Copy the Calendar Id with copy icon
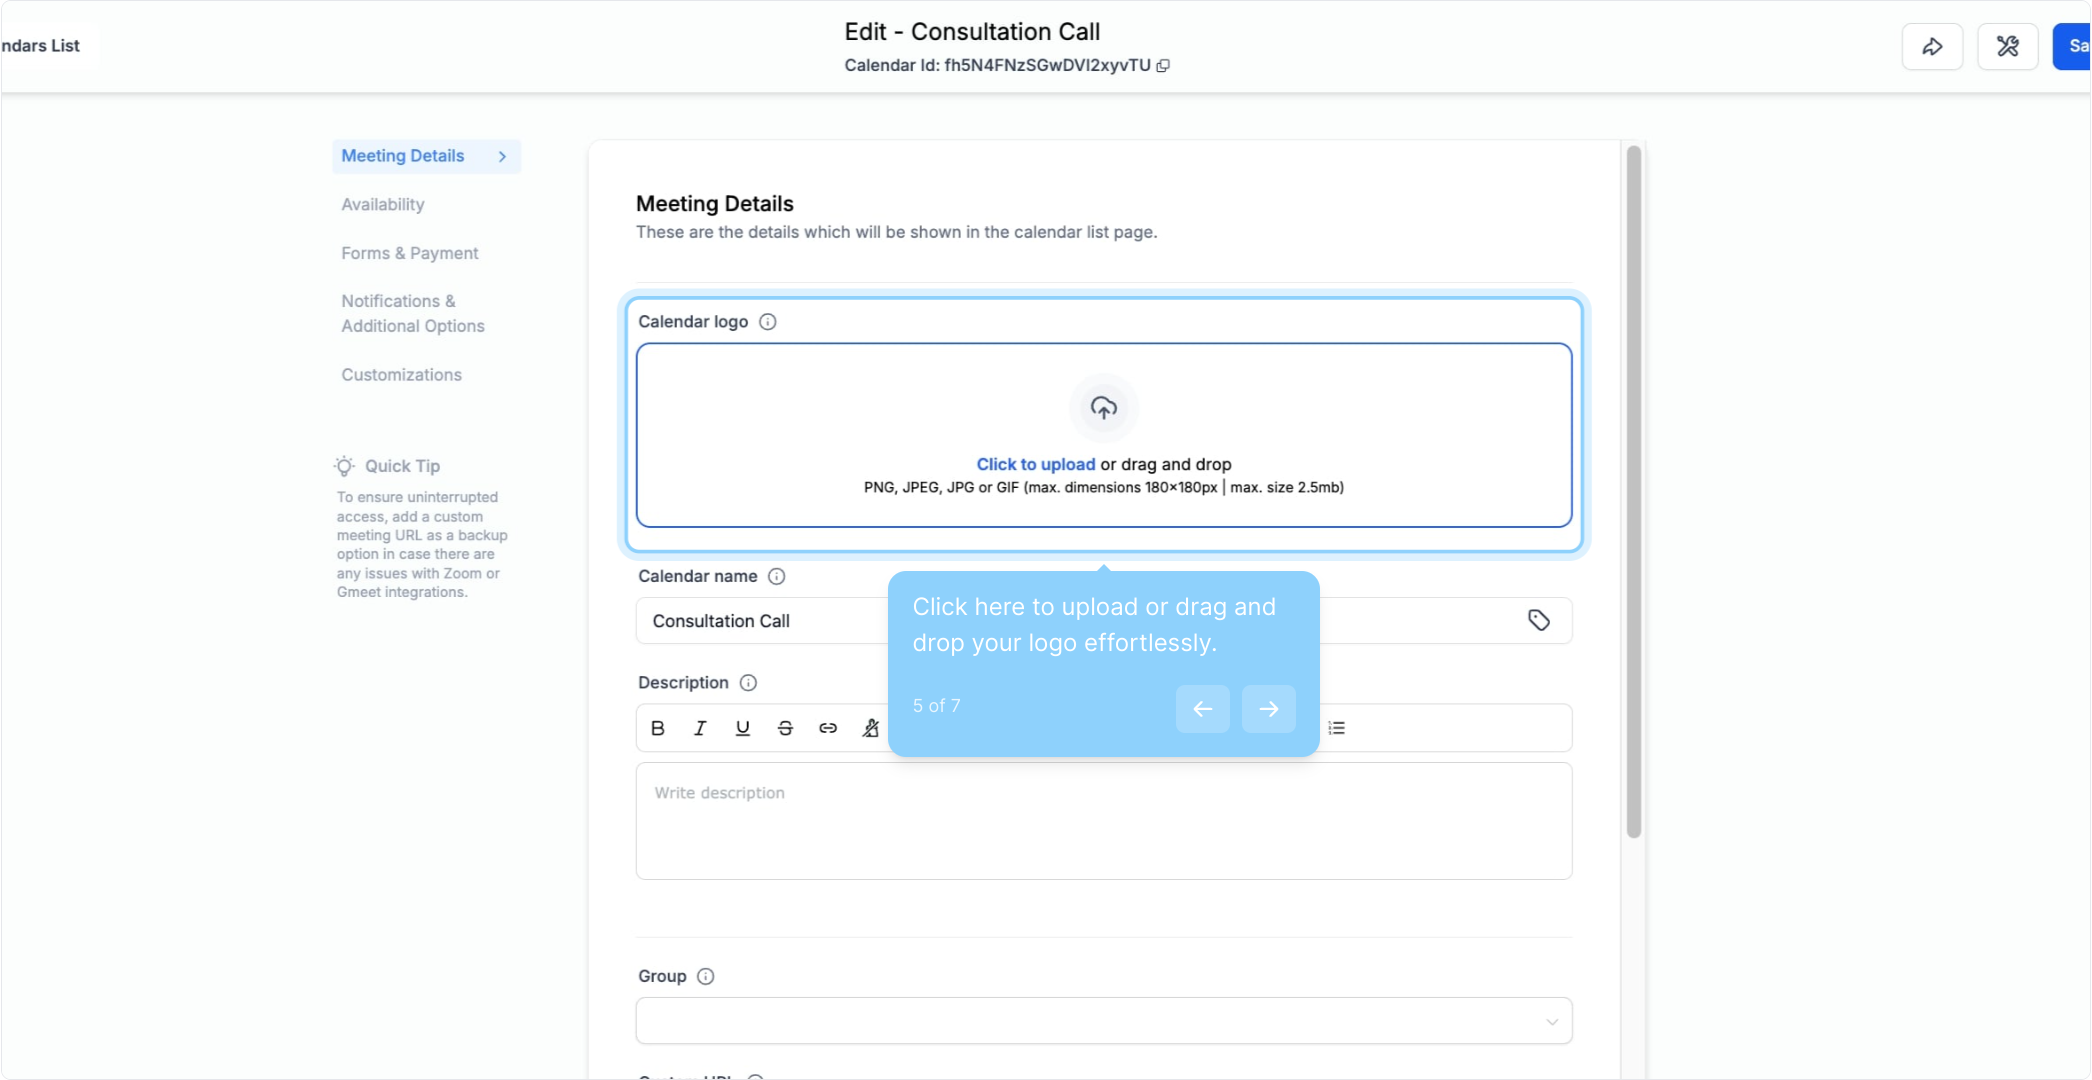 click(x=1163, y=66)
